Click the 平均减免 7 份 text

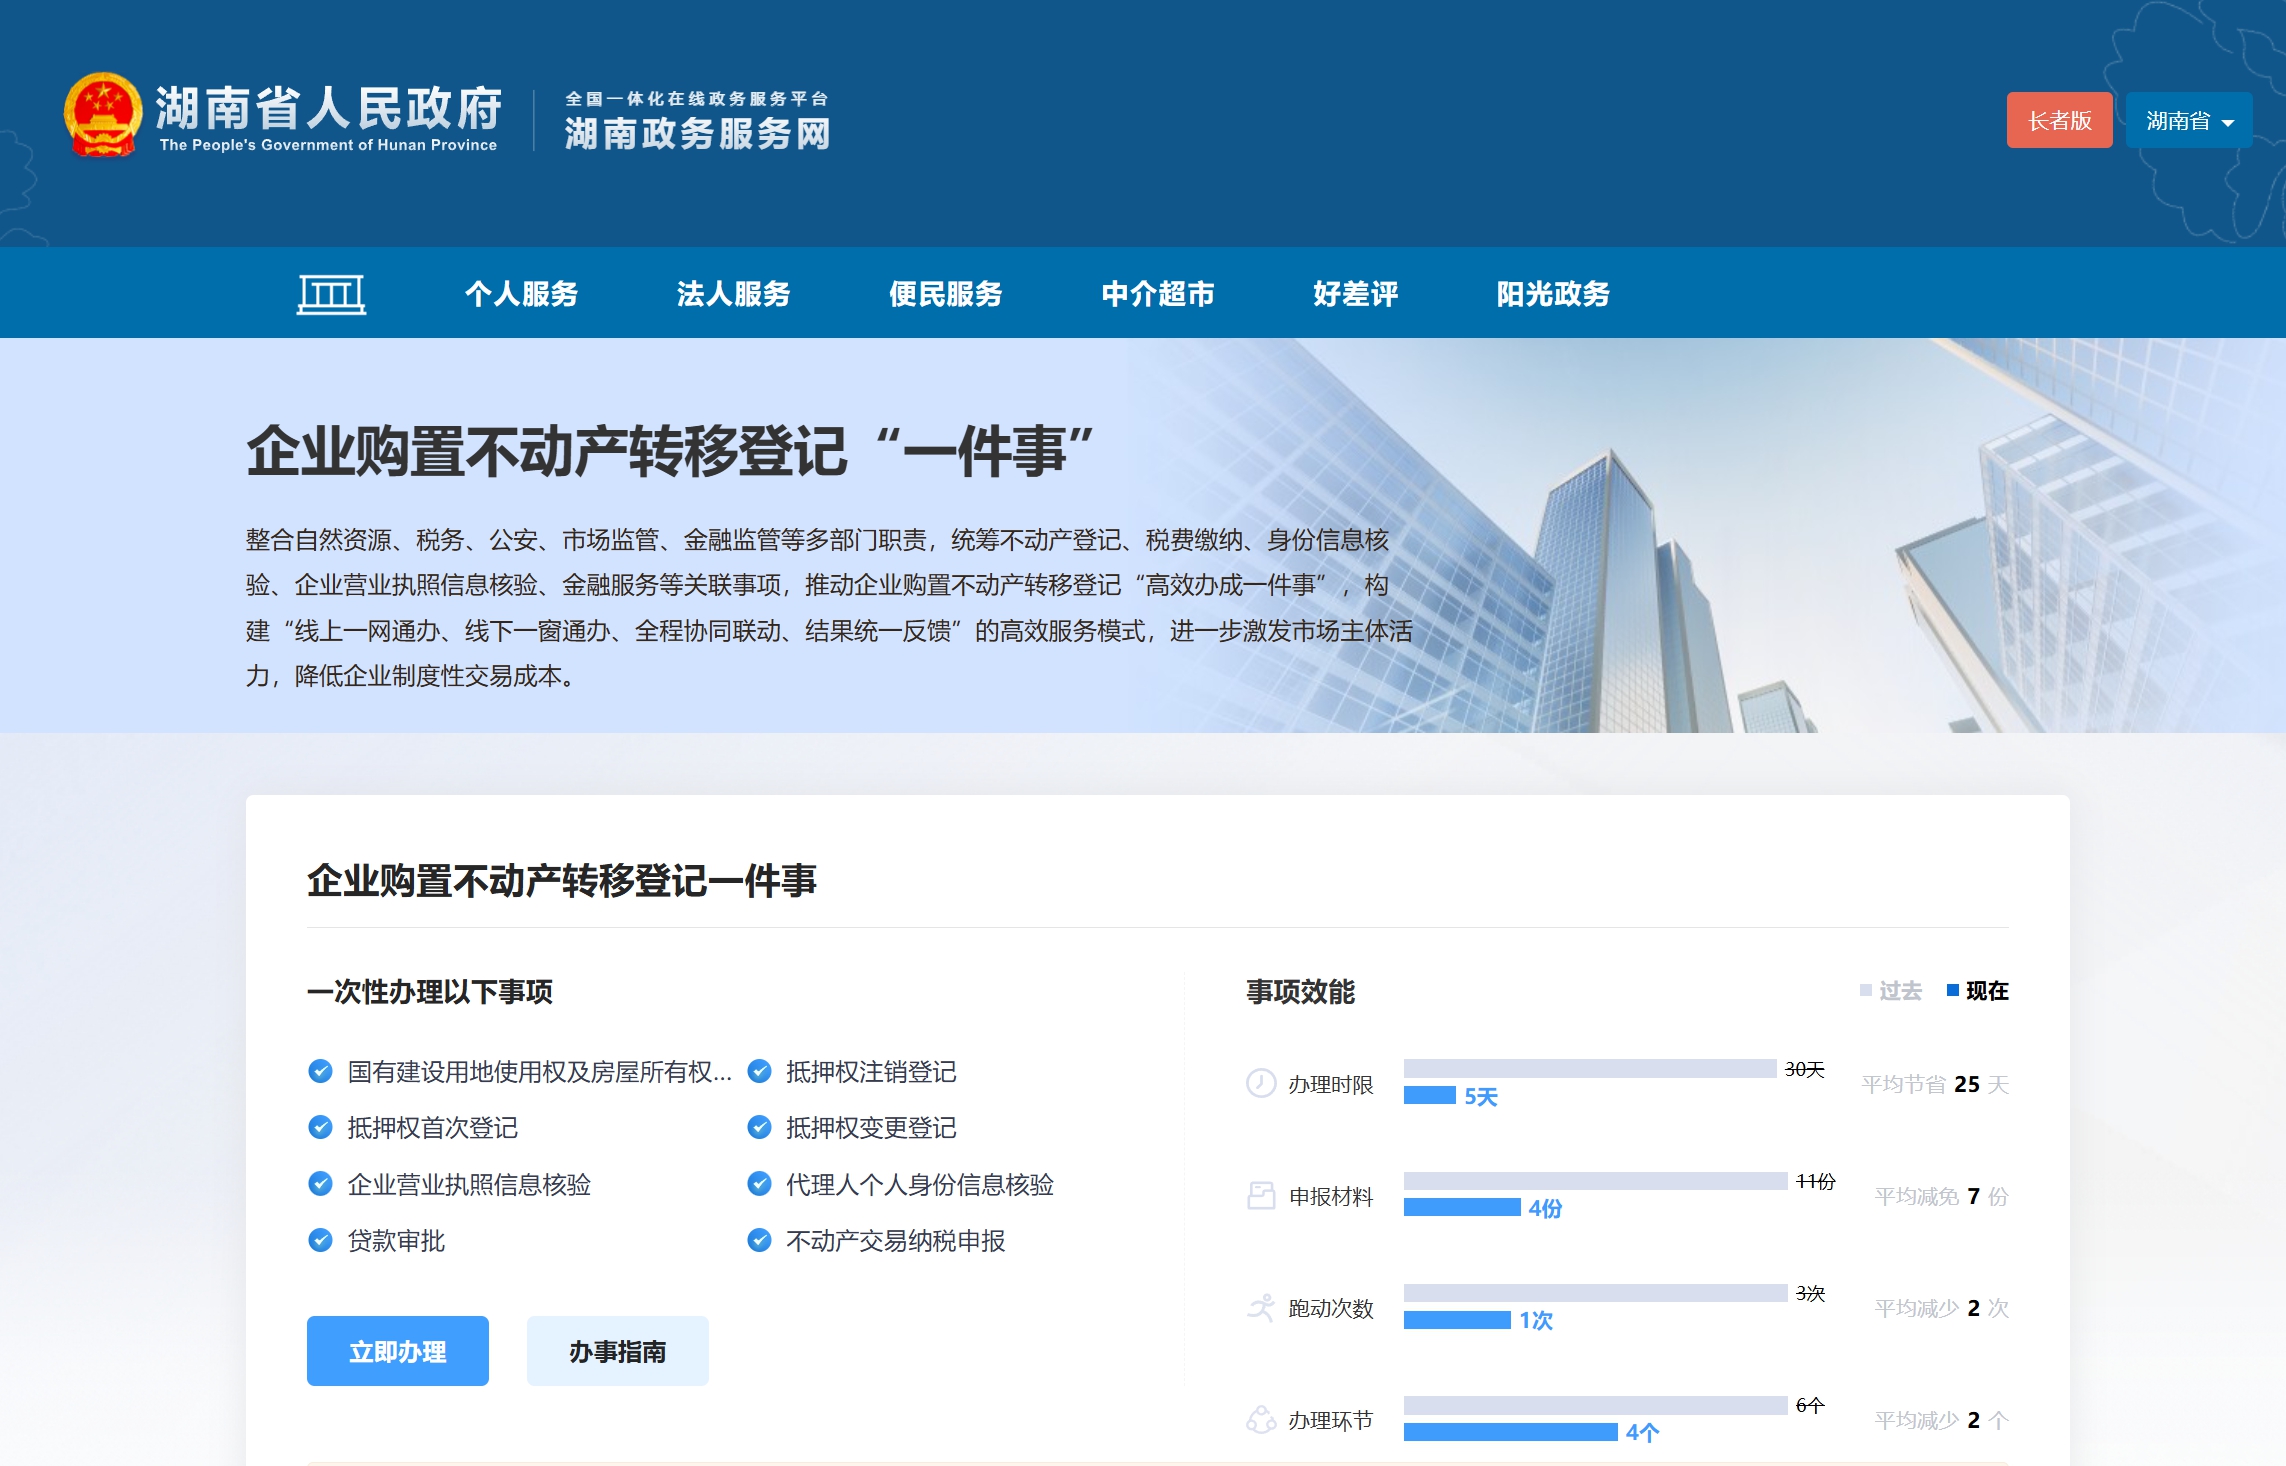coord(1941,1196)
